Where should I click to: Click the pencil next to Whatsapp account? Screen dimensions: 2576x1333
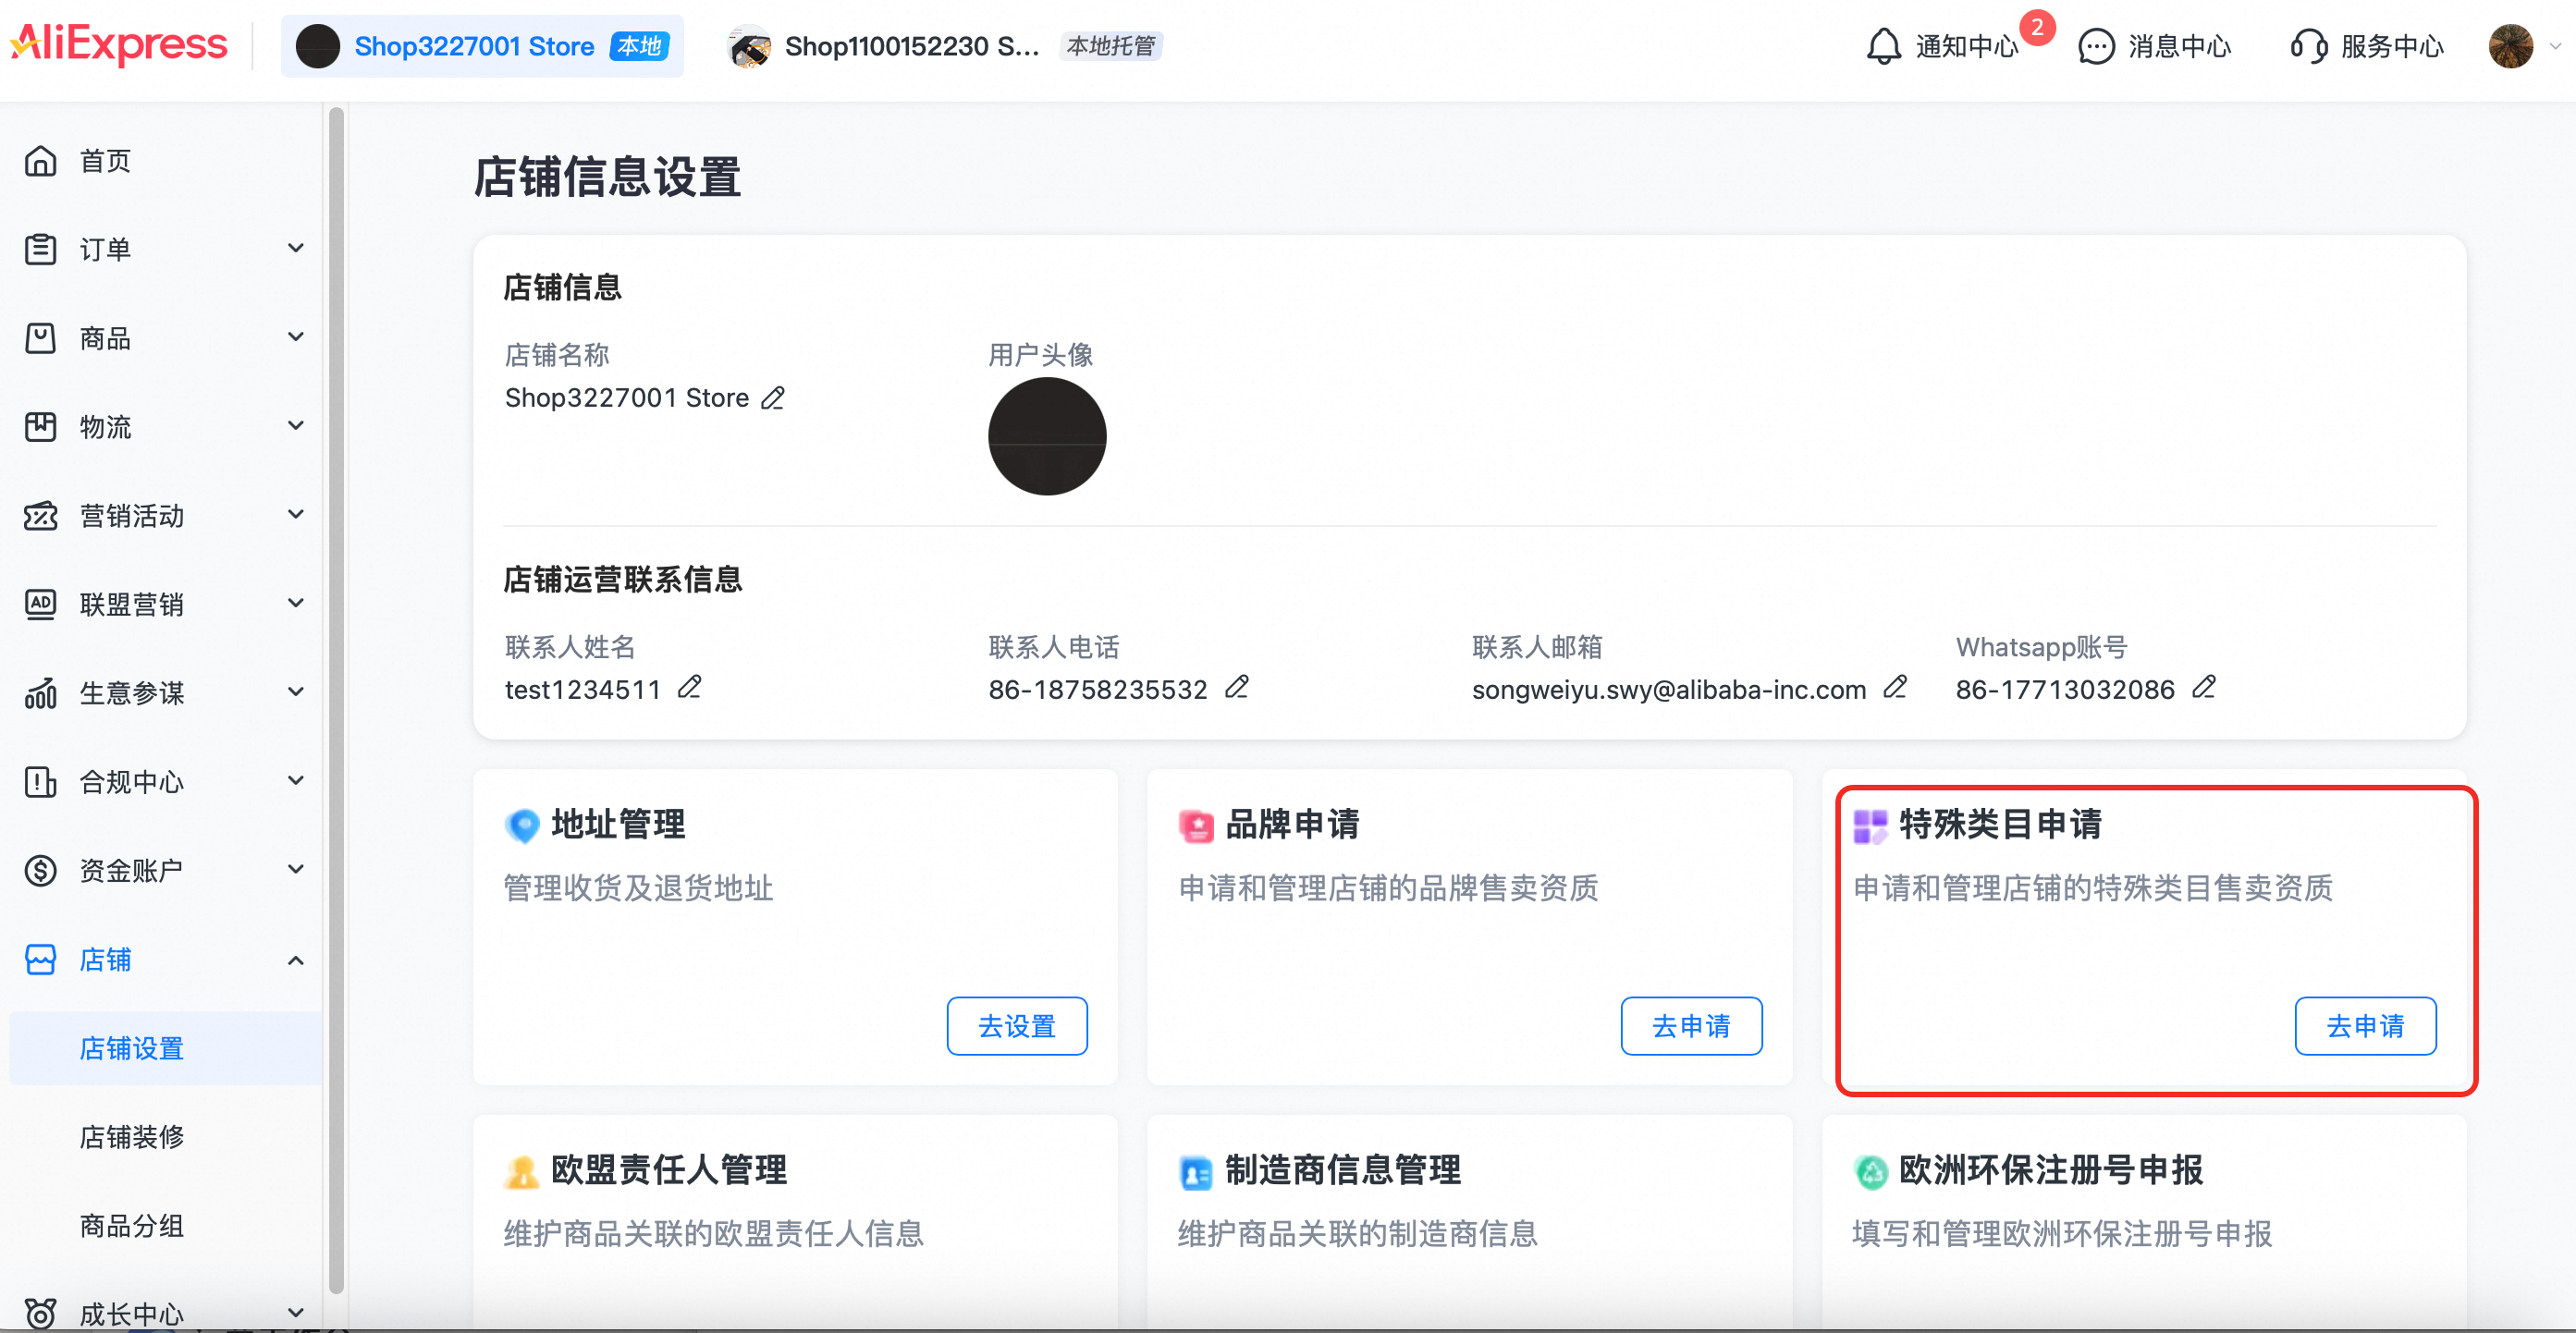tap(2203, 688)
